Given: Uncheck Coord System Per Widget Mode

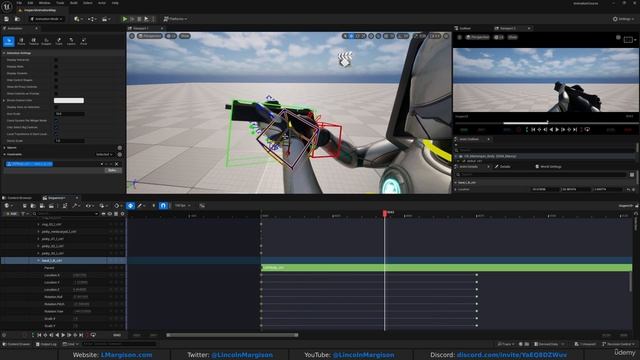Looking at the screenshot, I should 56,120.
